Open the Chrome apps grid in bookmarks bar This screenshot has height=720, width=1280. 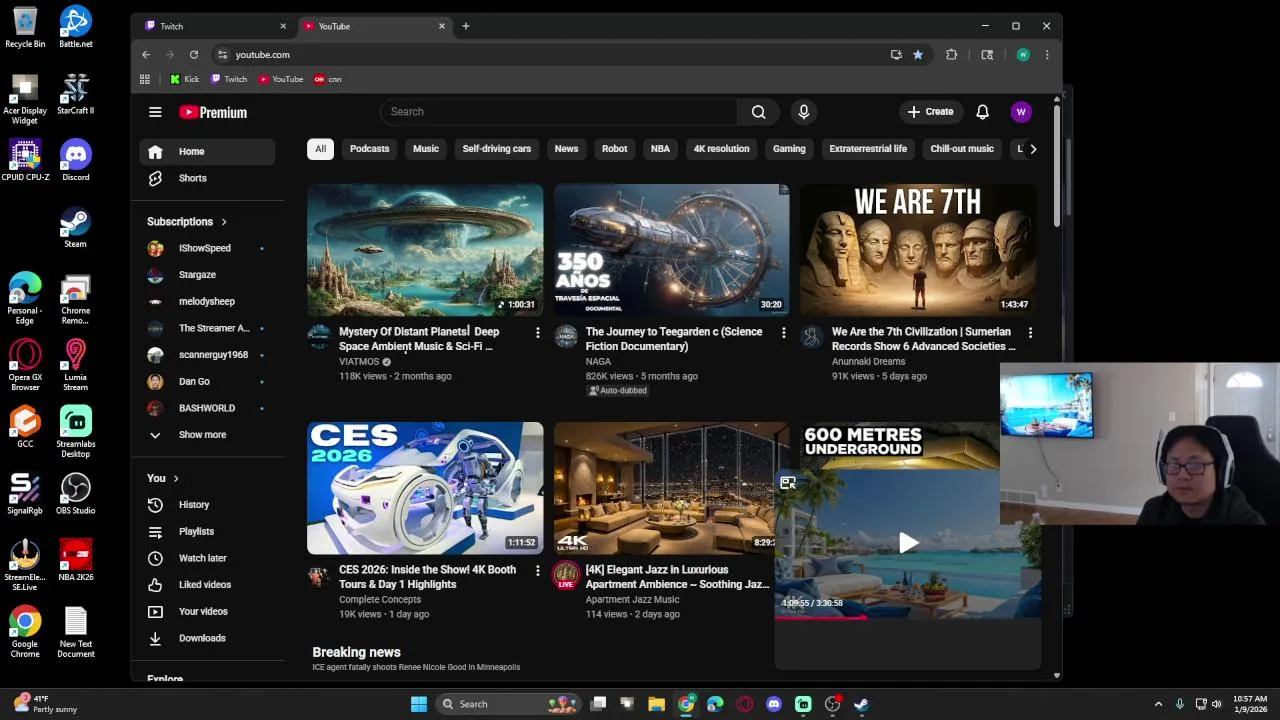pyautogui.click(x=145, y=79)
